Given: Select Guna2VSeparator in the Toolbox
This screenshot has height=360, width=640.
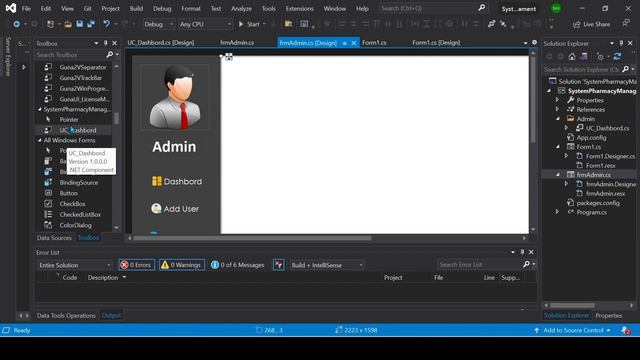Looking at the screenshot, I should (83, 67).
